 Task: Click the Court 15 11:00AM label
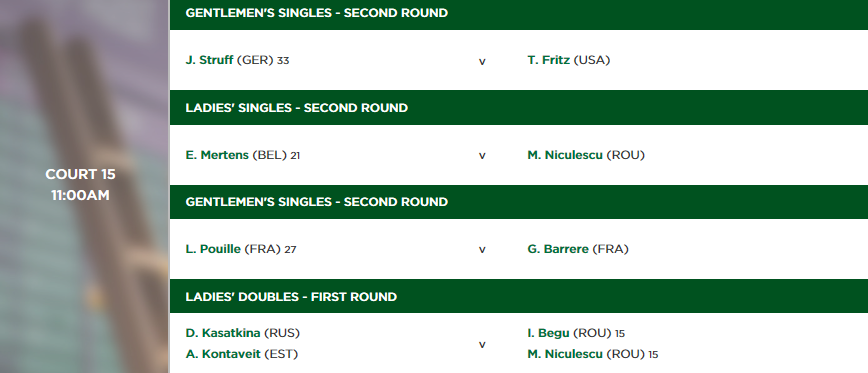click(80, 185)
